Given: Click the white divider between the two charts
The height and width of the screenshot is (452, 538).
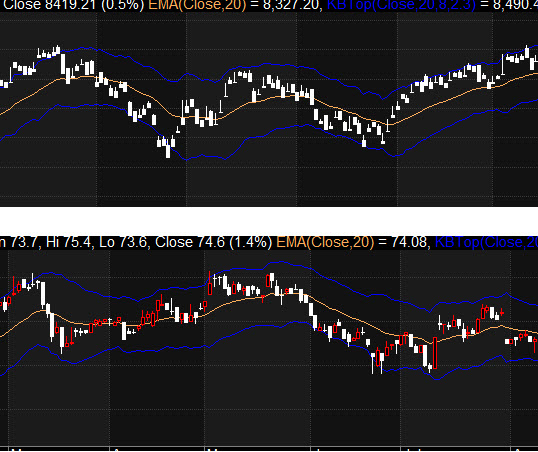Looking at the screenshot, I should point(269,221).
